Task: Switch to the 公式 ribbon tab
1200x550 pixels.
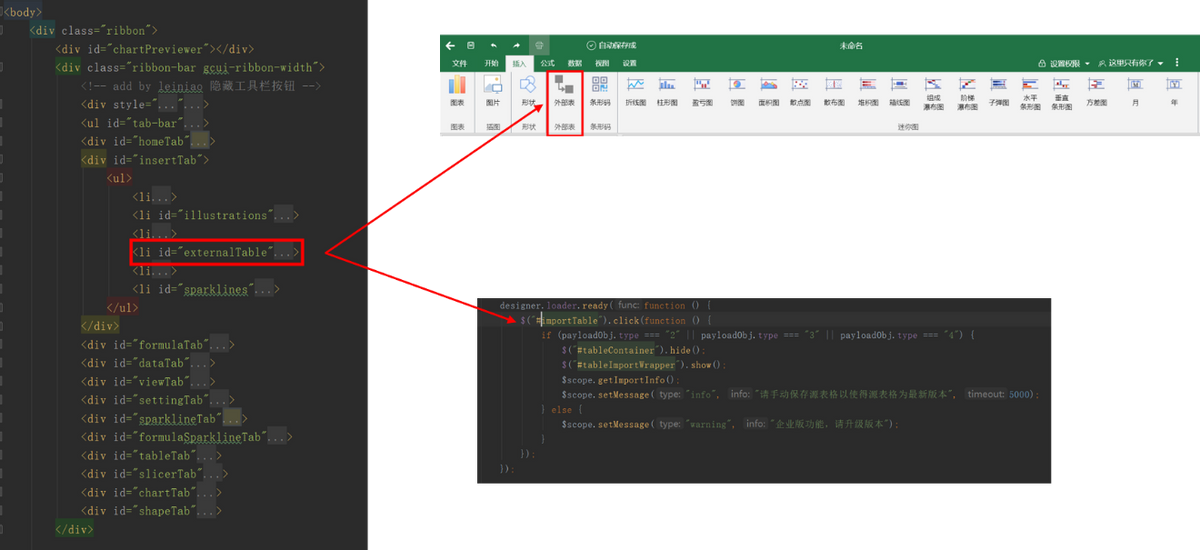Action: 547,62
